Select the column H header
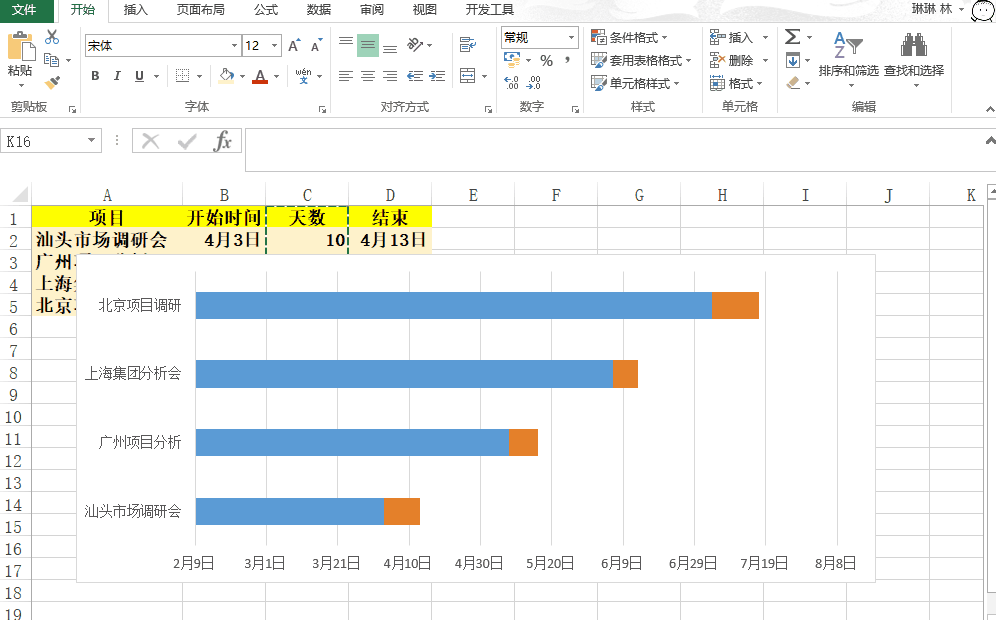This screenshot has width=996, height=620. (x=722, y=195)
